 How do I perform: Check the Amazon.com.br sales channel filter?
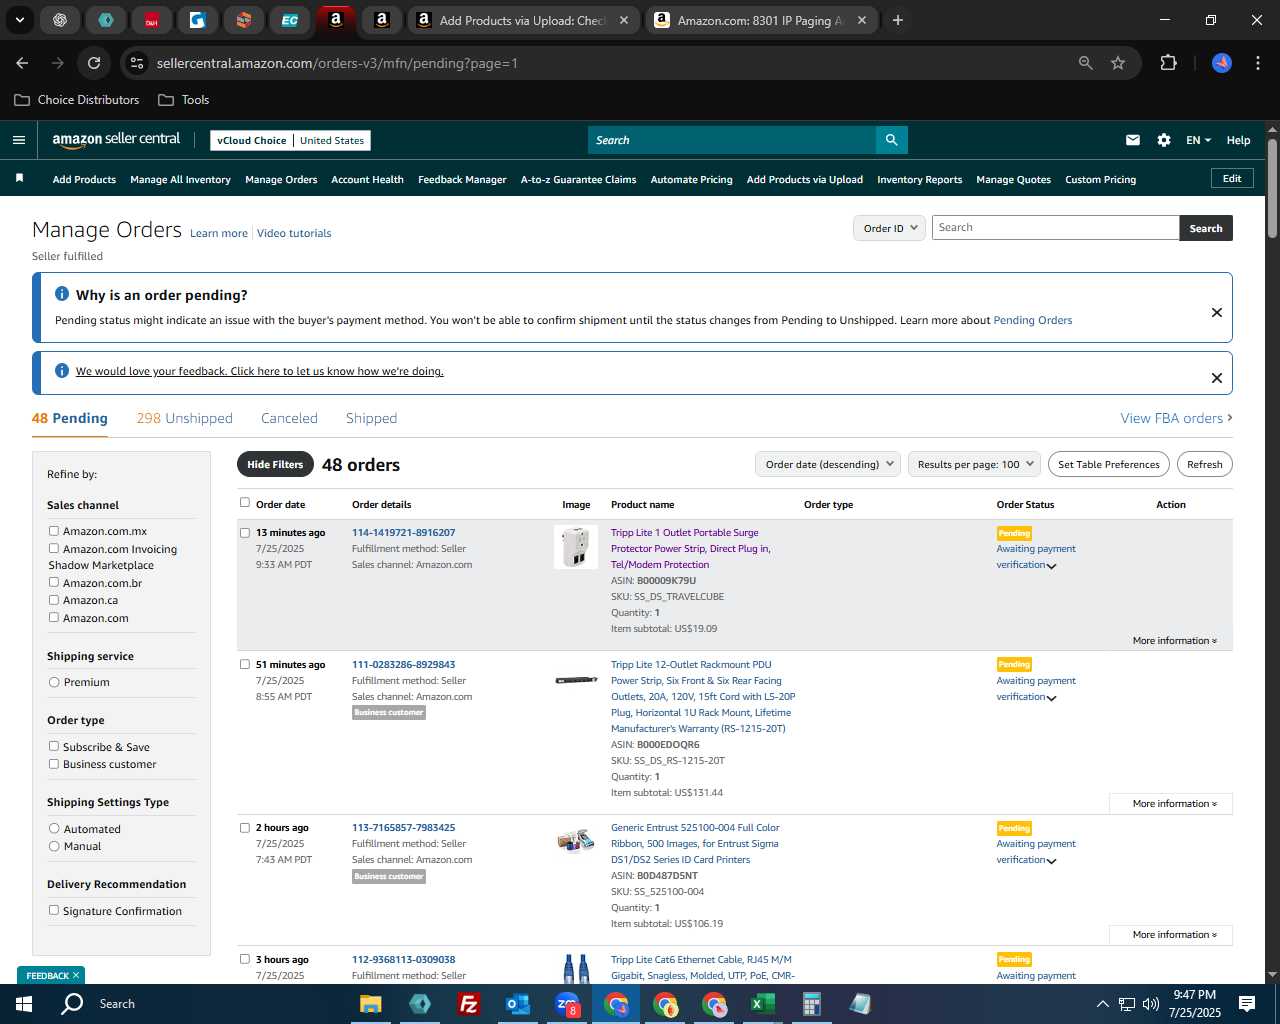click(54, 582)
